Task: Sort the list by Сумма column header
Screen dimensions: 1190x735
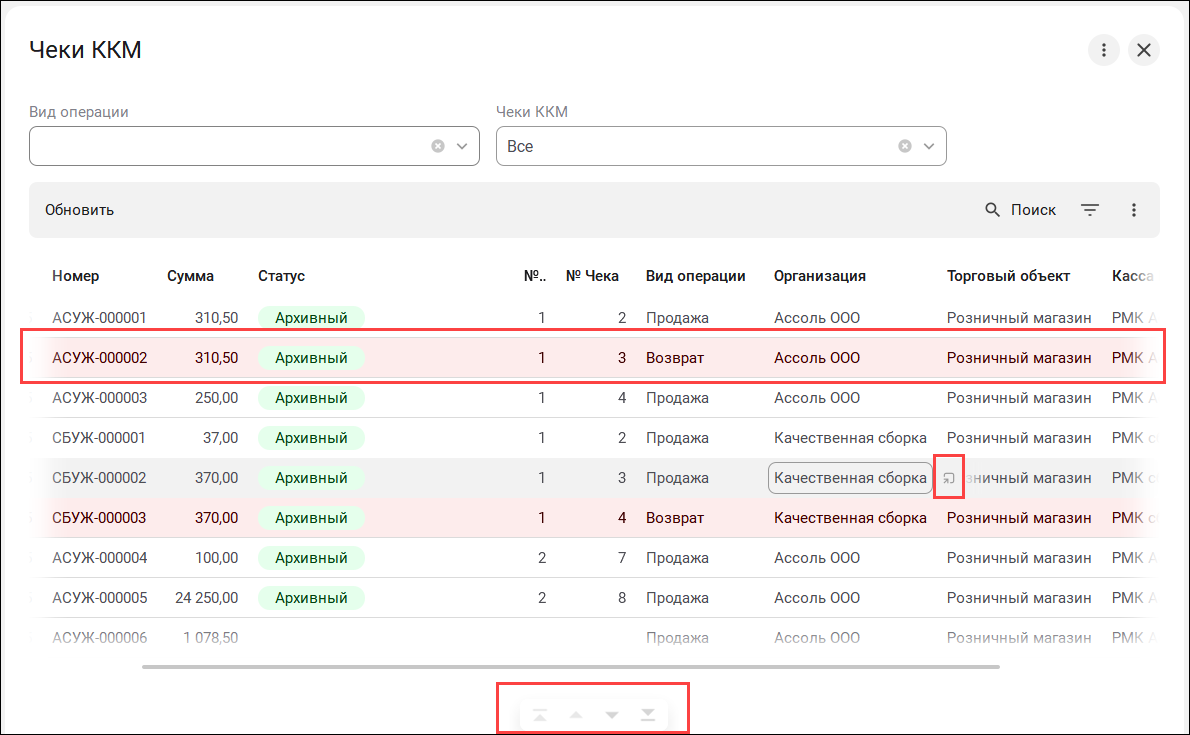Action: coord(190,276)
